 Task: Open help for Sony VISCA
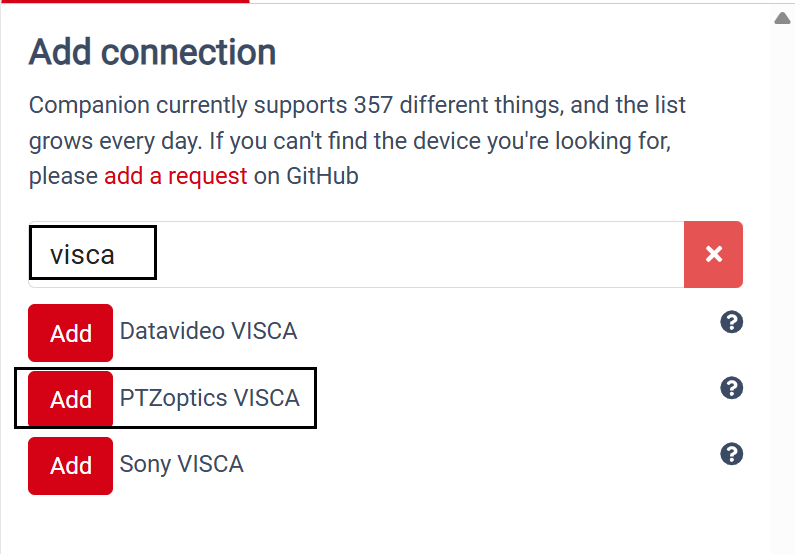coord(732,454)
